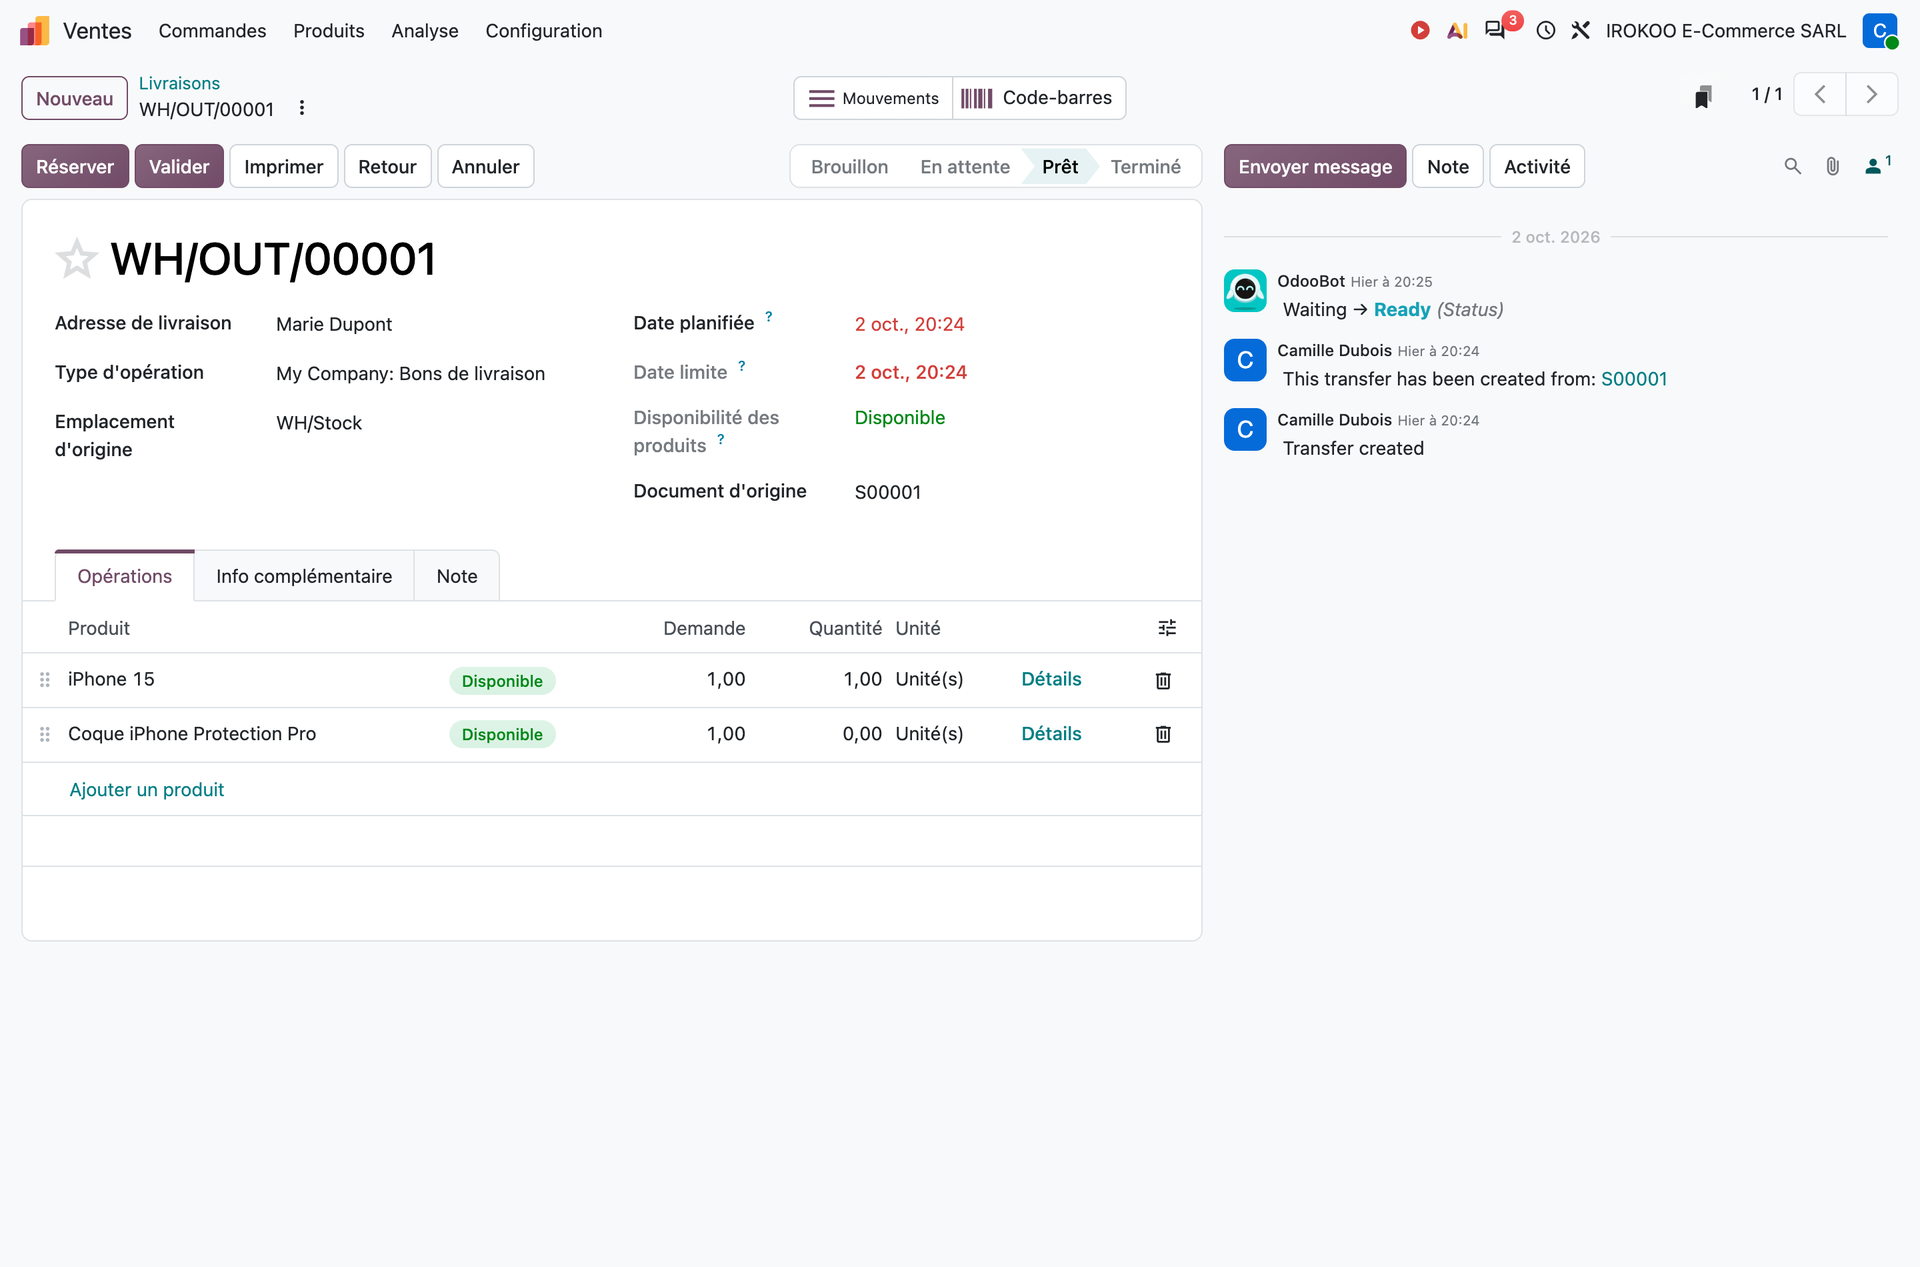
Task: Open the actions kebab menu for WH/OUT/00001
Action: pos(302,108)
